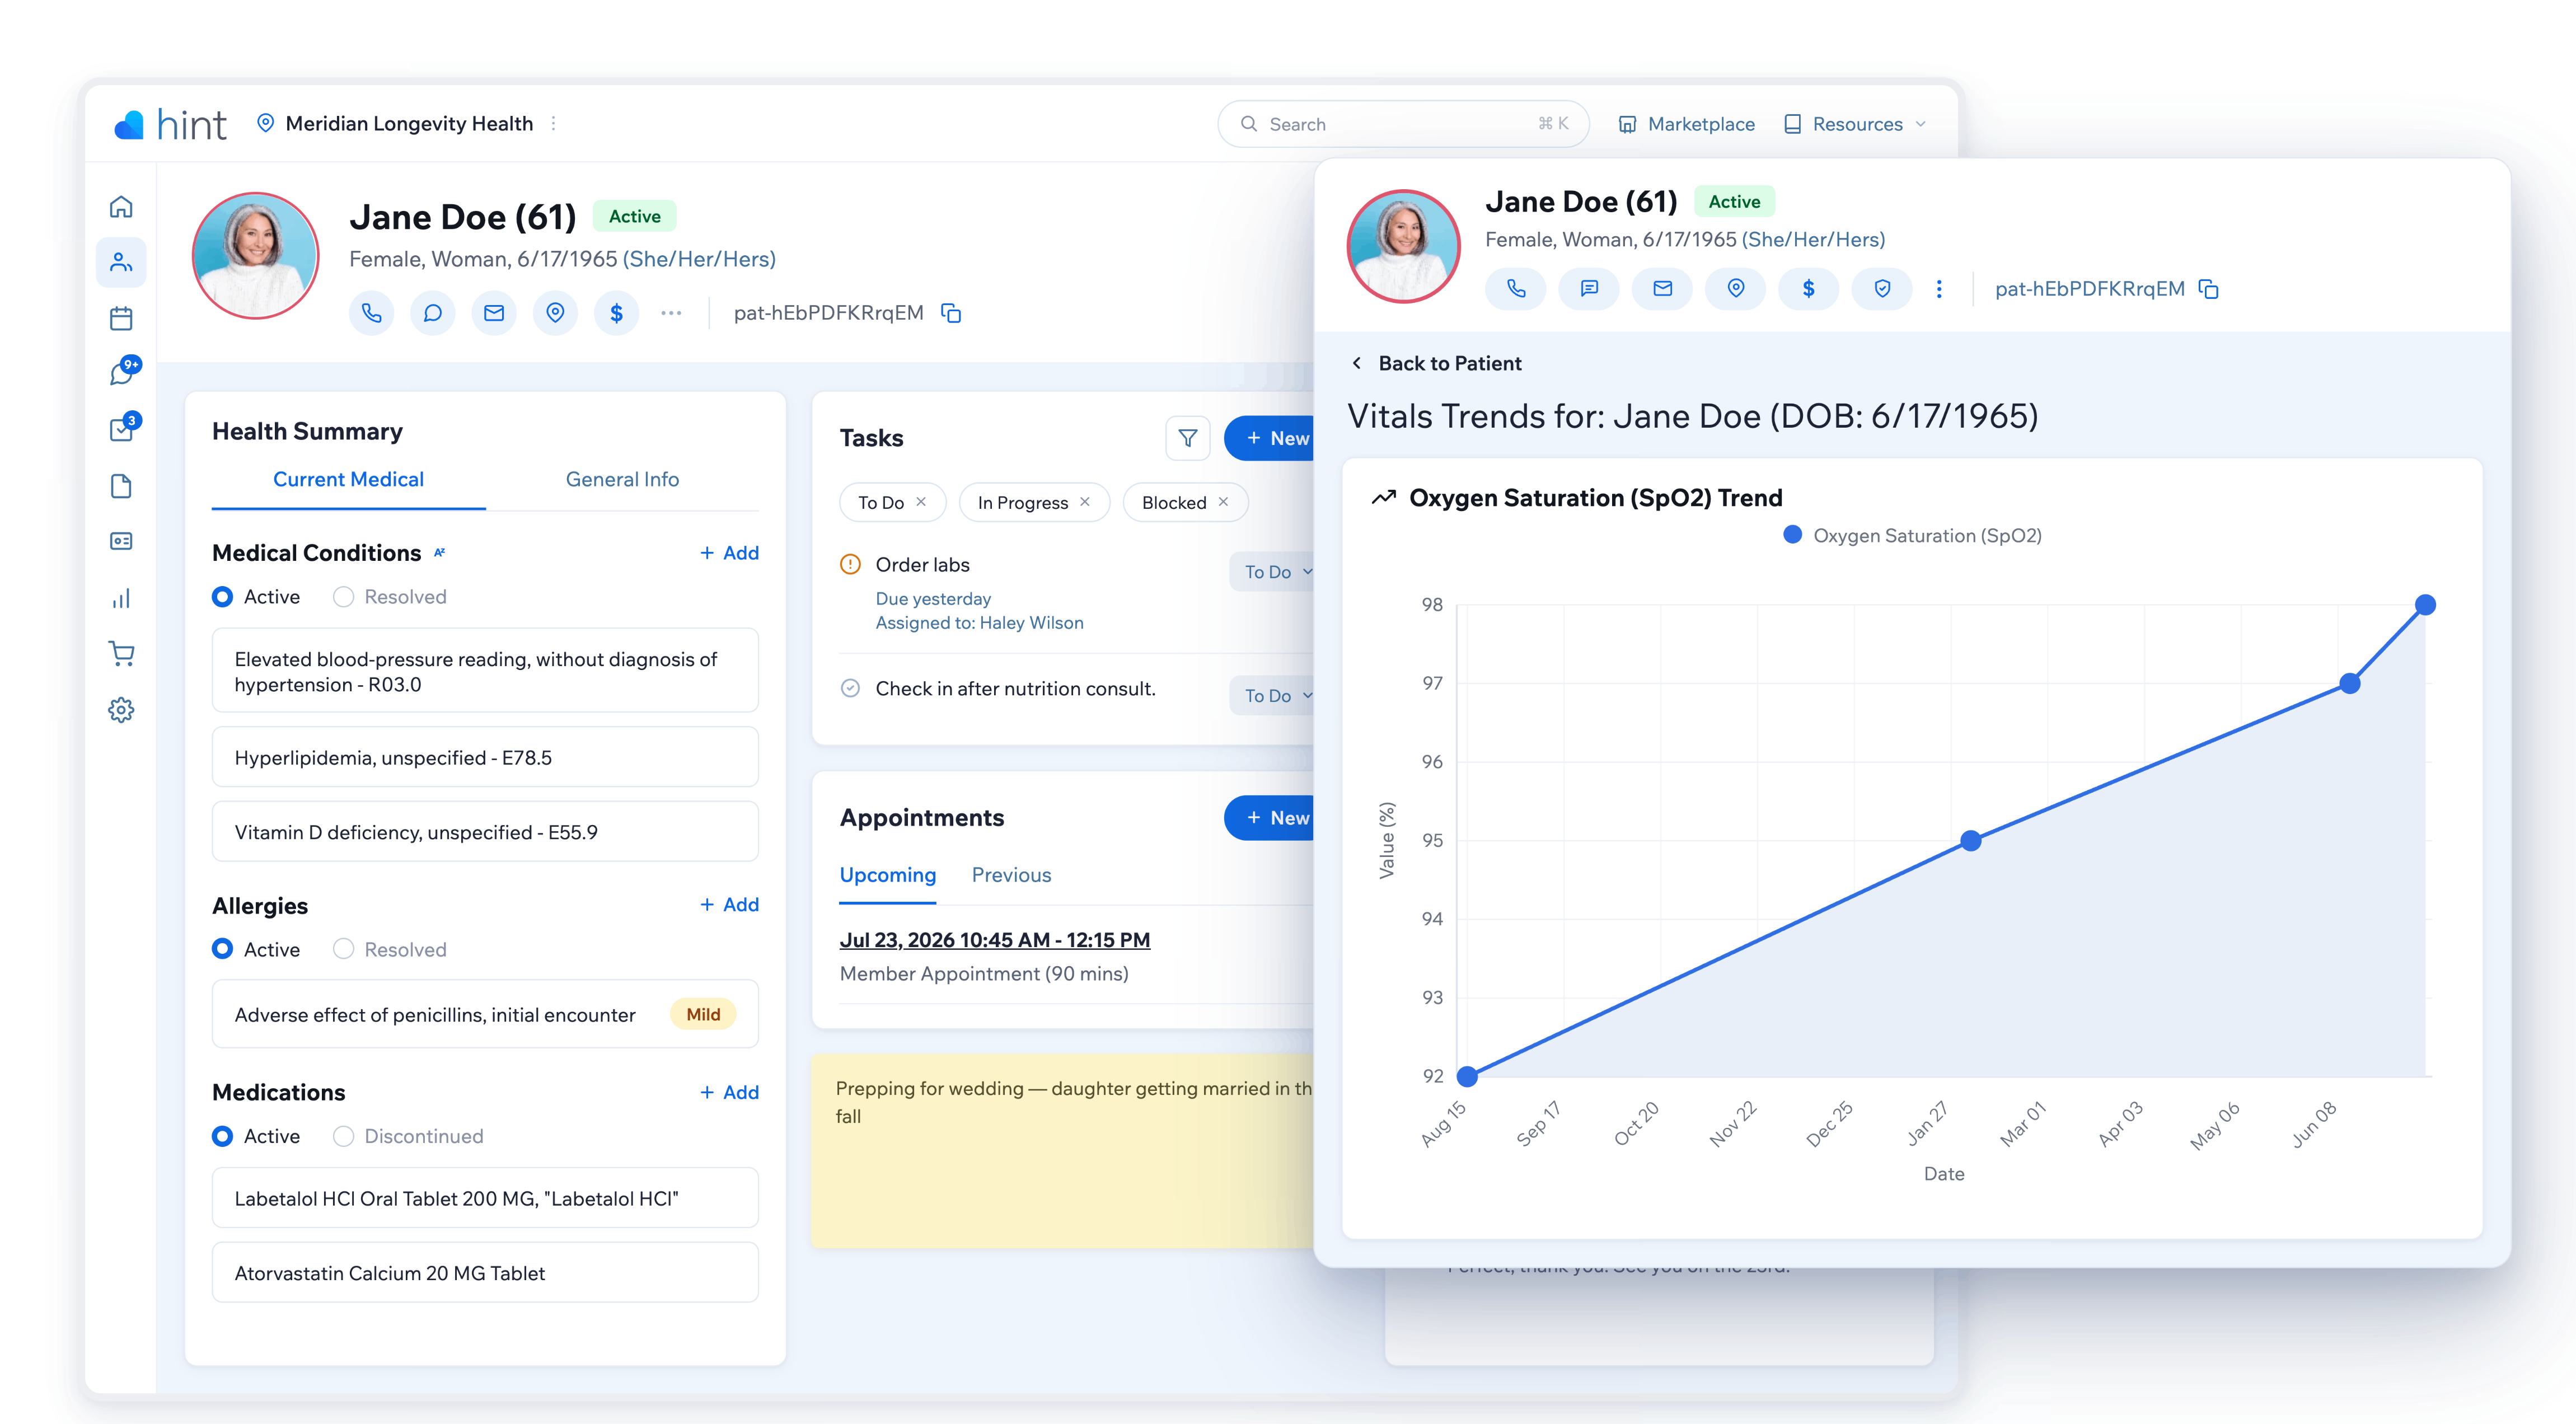Open the shopping cart icon in sidebar

click(x=121, y=654)
